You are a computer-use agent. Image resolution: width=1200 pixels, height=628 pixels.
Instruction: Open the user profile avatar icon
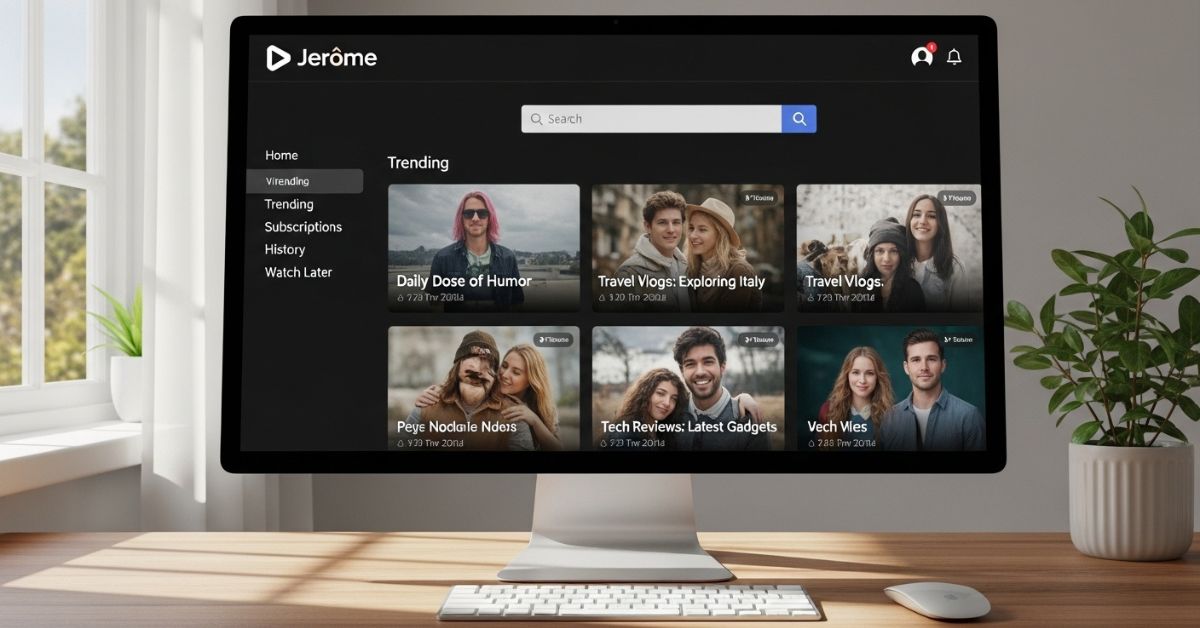tap(922, 57)
